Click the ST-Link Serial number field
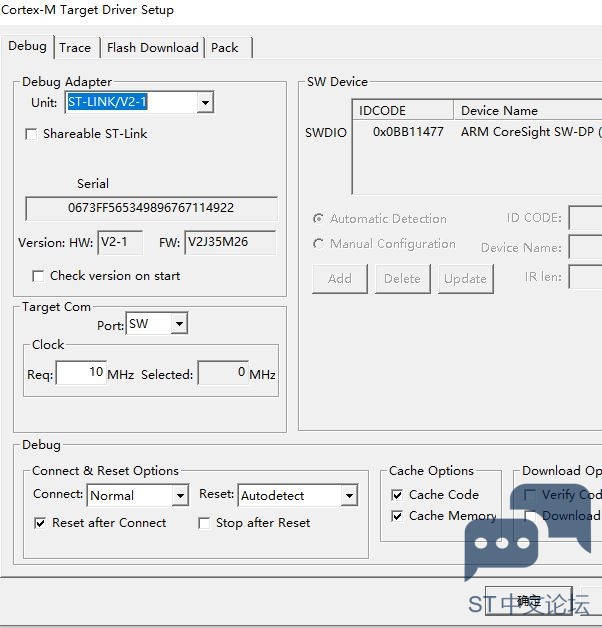Image resolution: width=602 pixels, height=628 pixels. (x=151, y=208)
